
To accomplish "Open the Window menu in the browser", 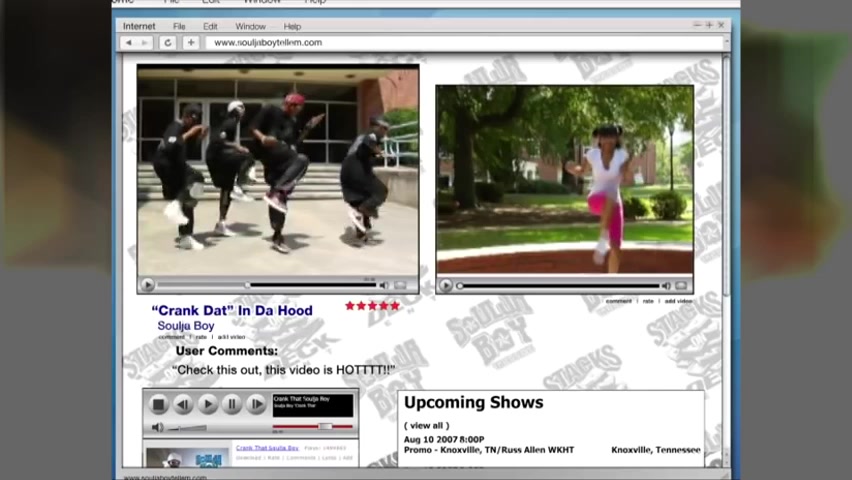I will coord(250,26).
